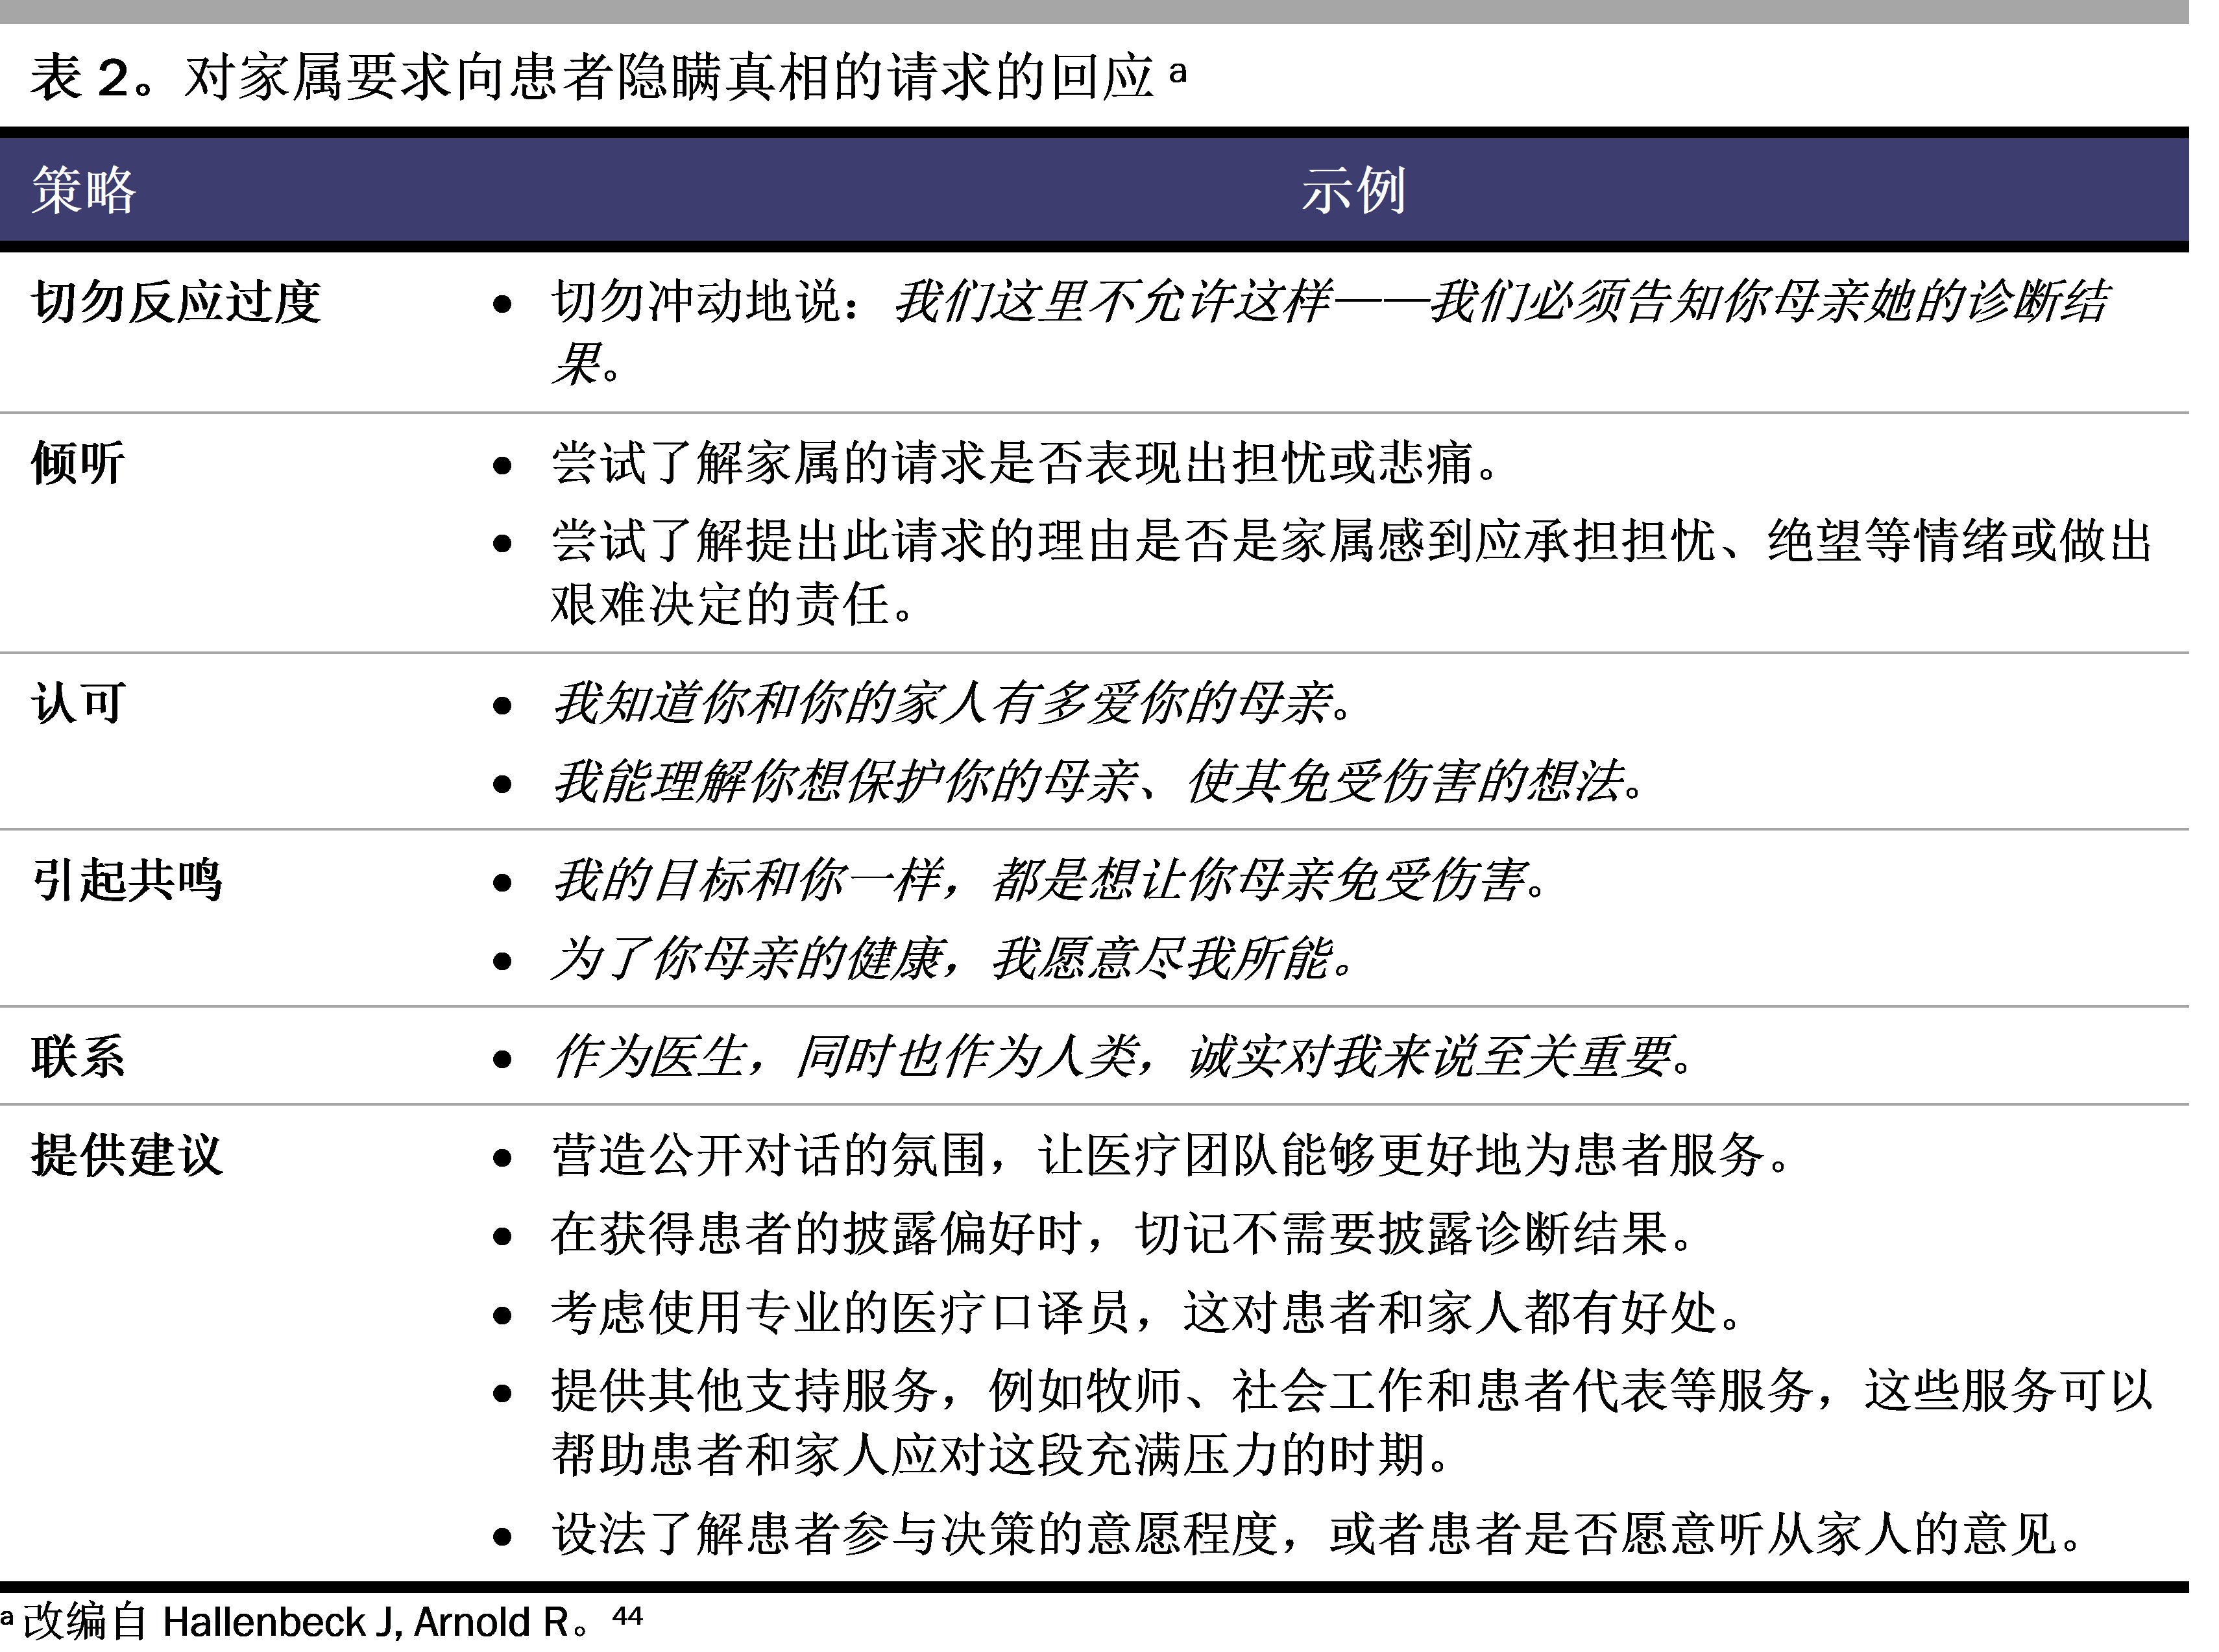Select the '倾听' strategy cell
The width and height of the screenshot is (2219, 1652).
[x=78, y=463]
